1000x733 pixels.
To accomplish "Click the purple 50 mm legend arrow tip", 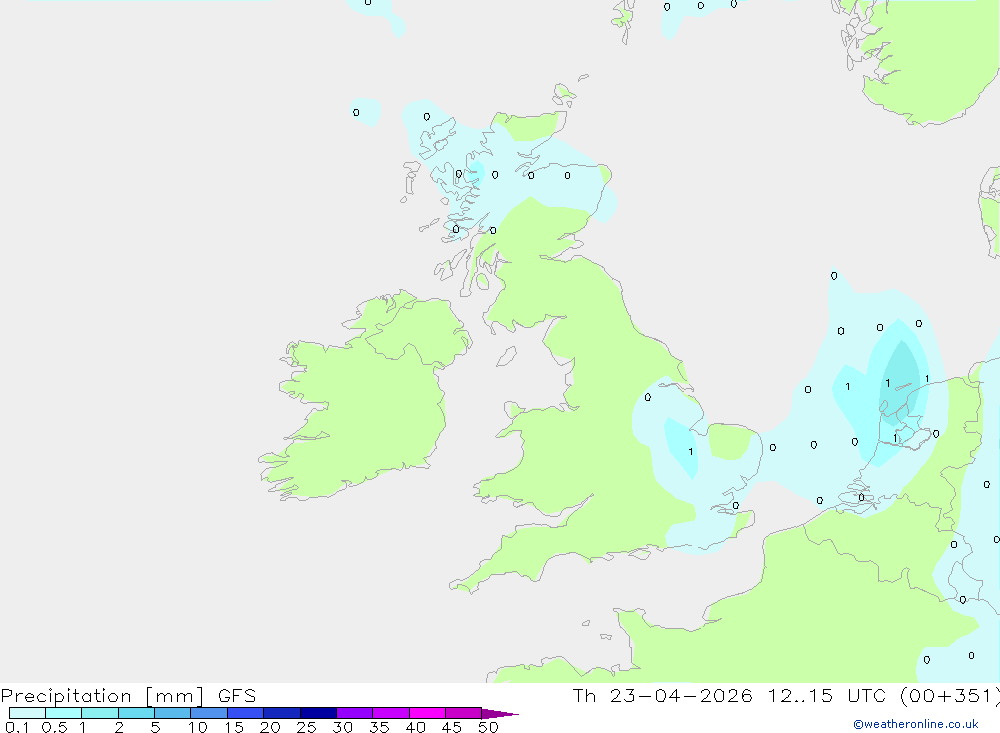I will (500, 713).
